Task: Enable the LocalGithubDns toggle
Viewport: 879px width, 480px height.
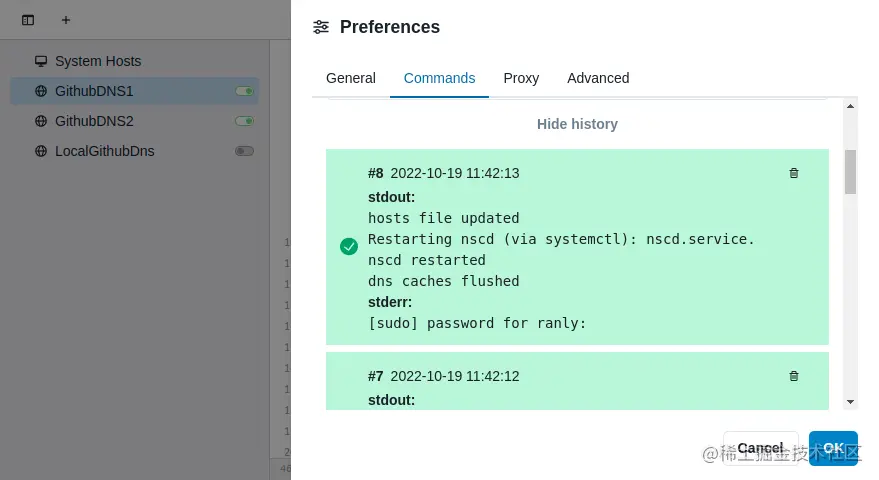Action: coord(244,151)
